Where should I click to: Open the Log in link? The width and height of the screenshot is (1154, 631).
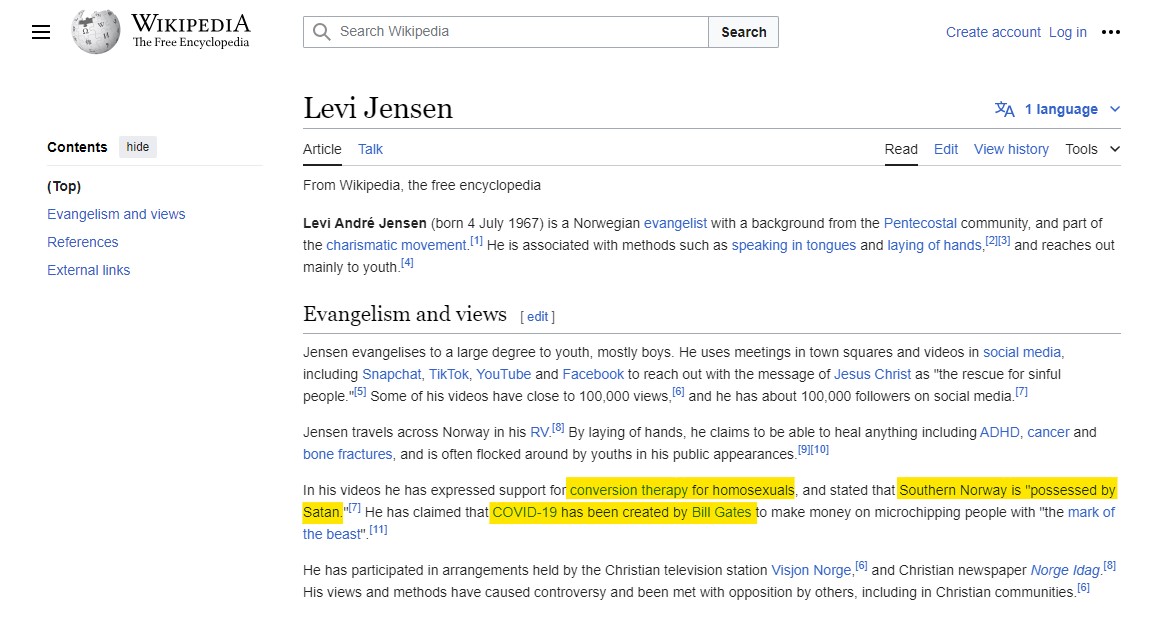1067,32
